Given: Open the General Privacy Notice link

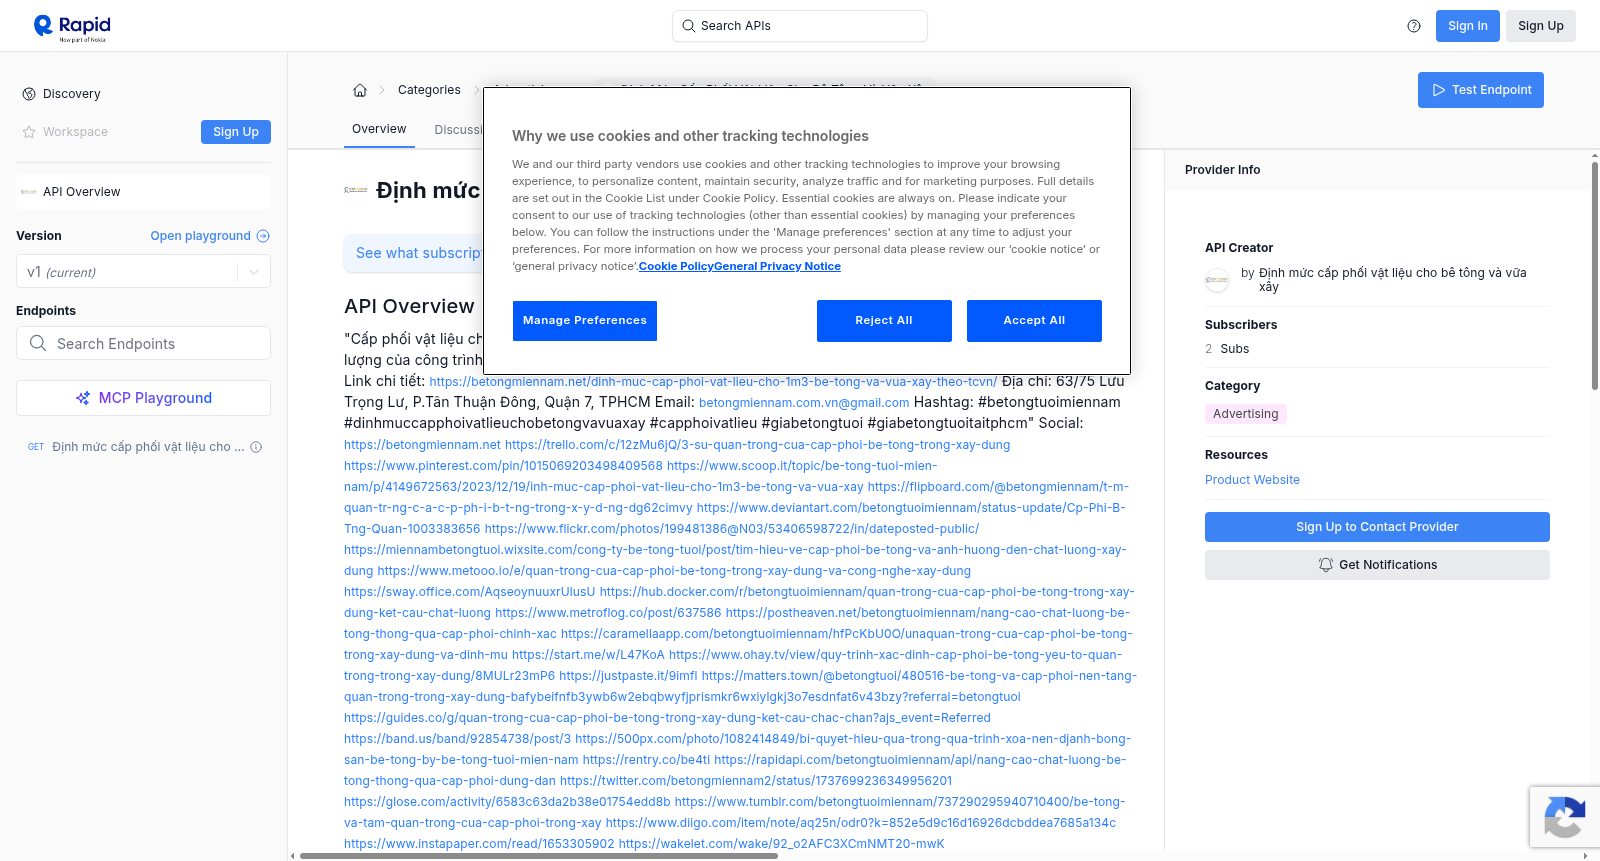Looking at the screenshot, I should [777, 266].
